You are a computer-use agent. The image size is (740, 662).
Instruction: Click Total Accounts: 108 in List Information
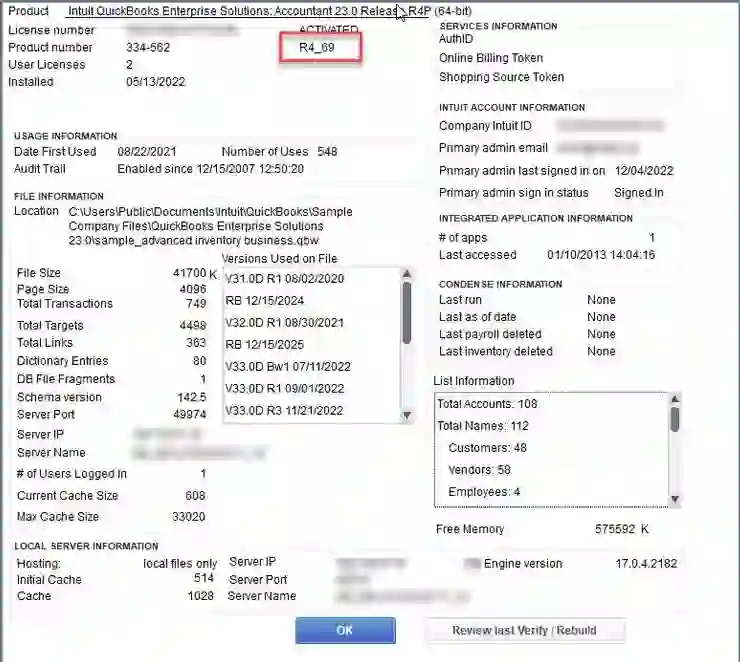click(x=487, y=404)
